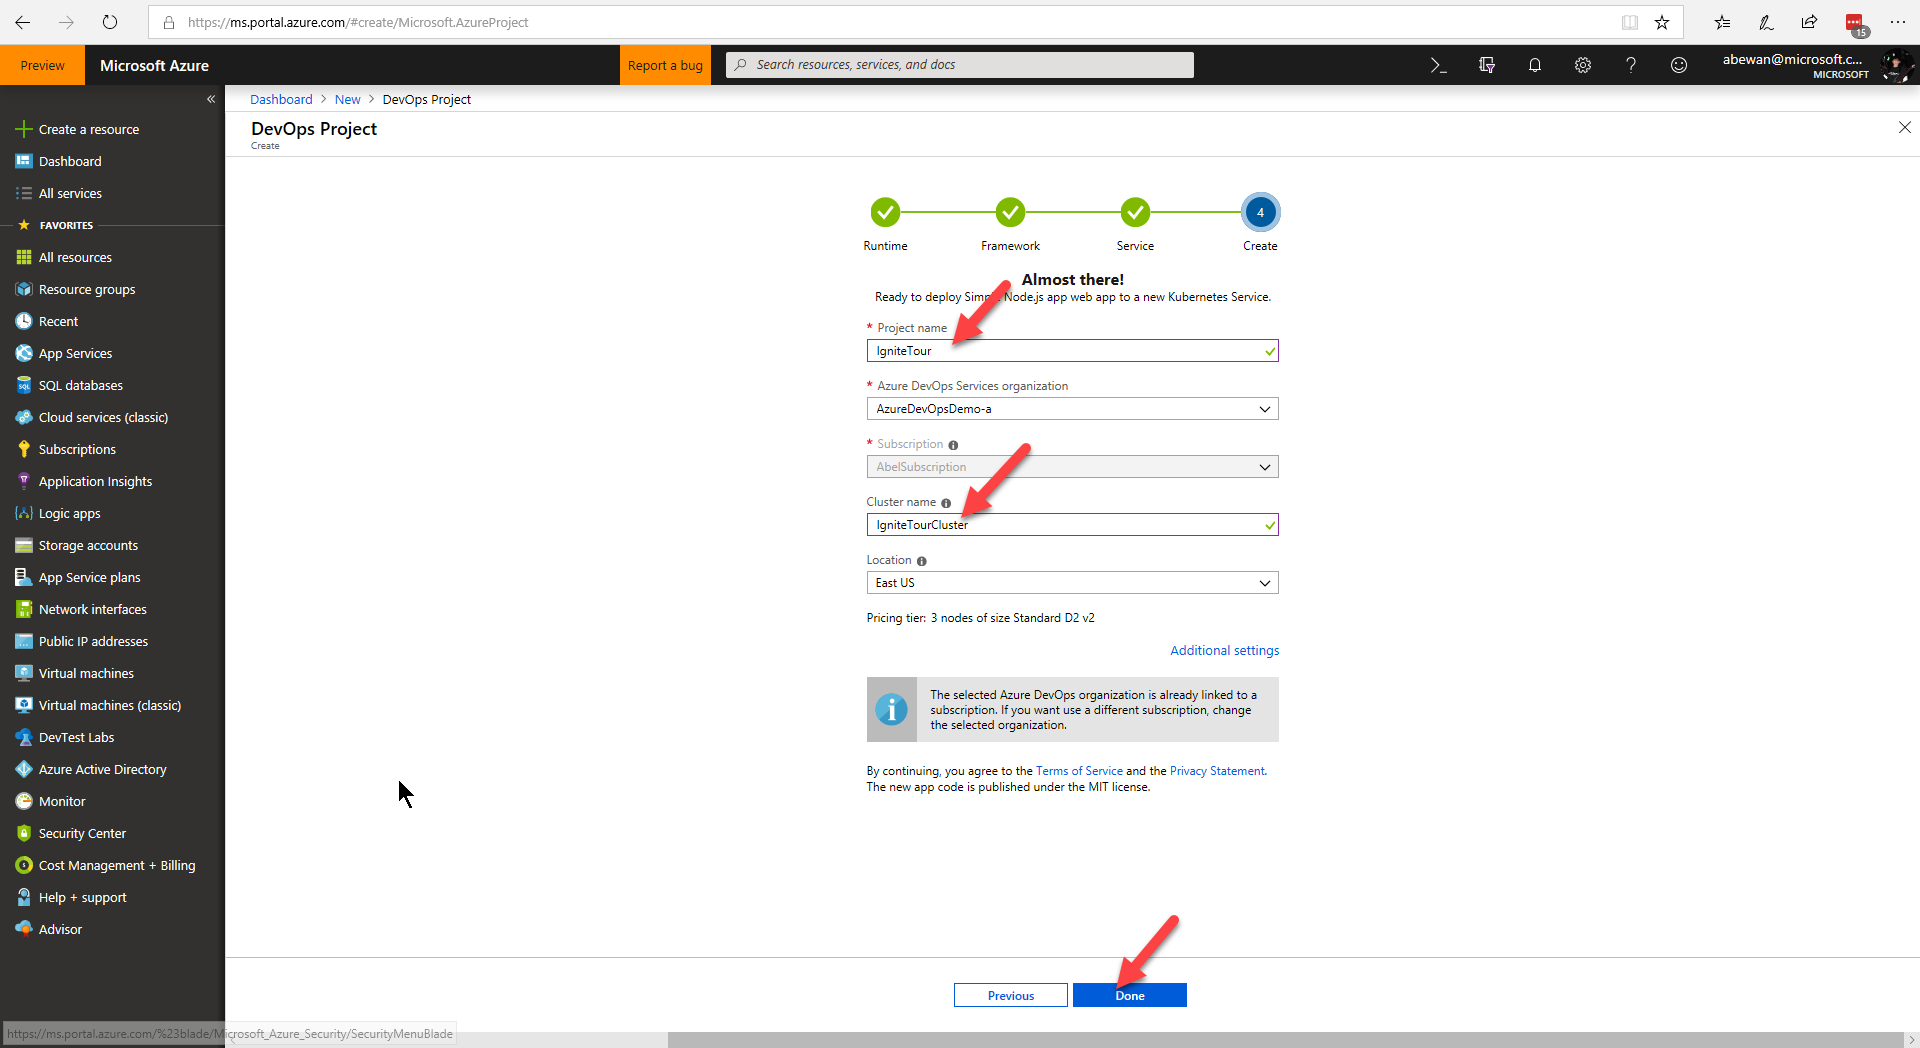Click the browser share icon

pyautogui.click(x=1809, y=22)
